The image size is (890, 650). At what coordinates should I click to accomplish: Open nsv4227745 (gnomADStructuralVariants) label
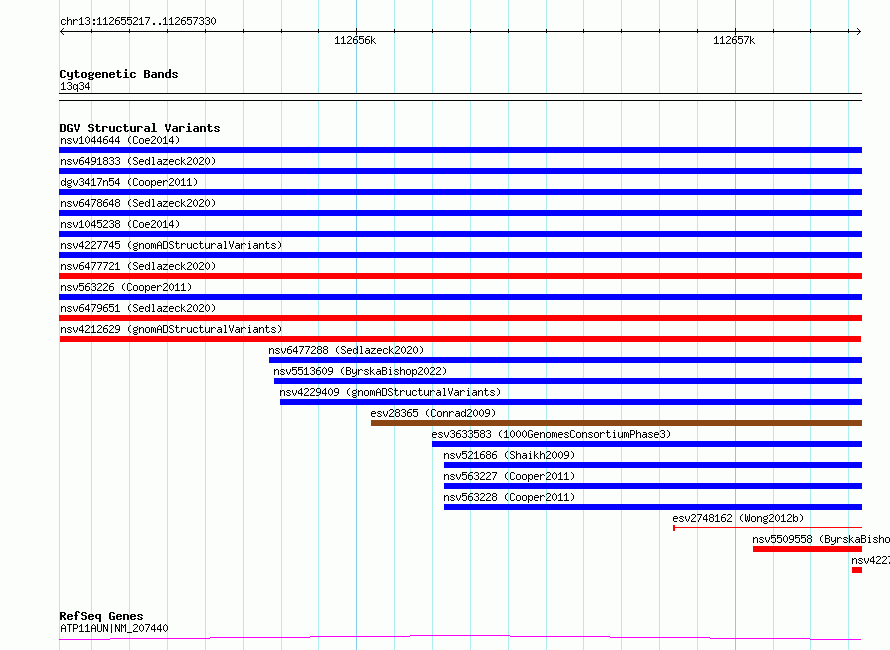point(171,245)
